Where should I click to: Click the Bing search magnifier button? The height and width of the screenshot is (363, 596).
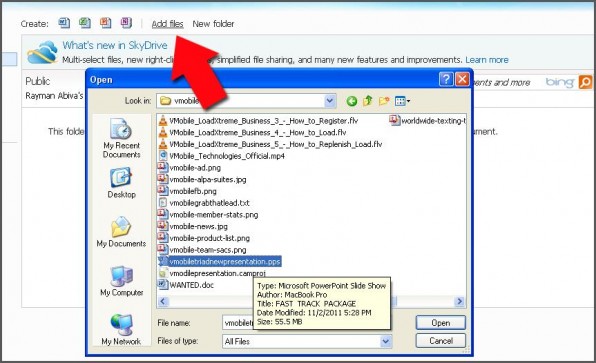[585, 82]
